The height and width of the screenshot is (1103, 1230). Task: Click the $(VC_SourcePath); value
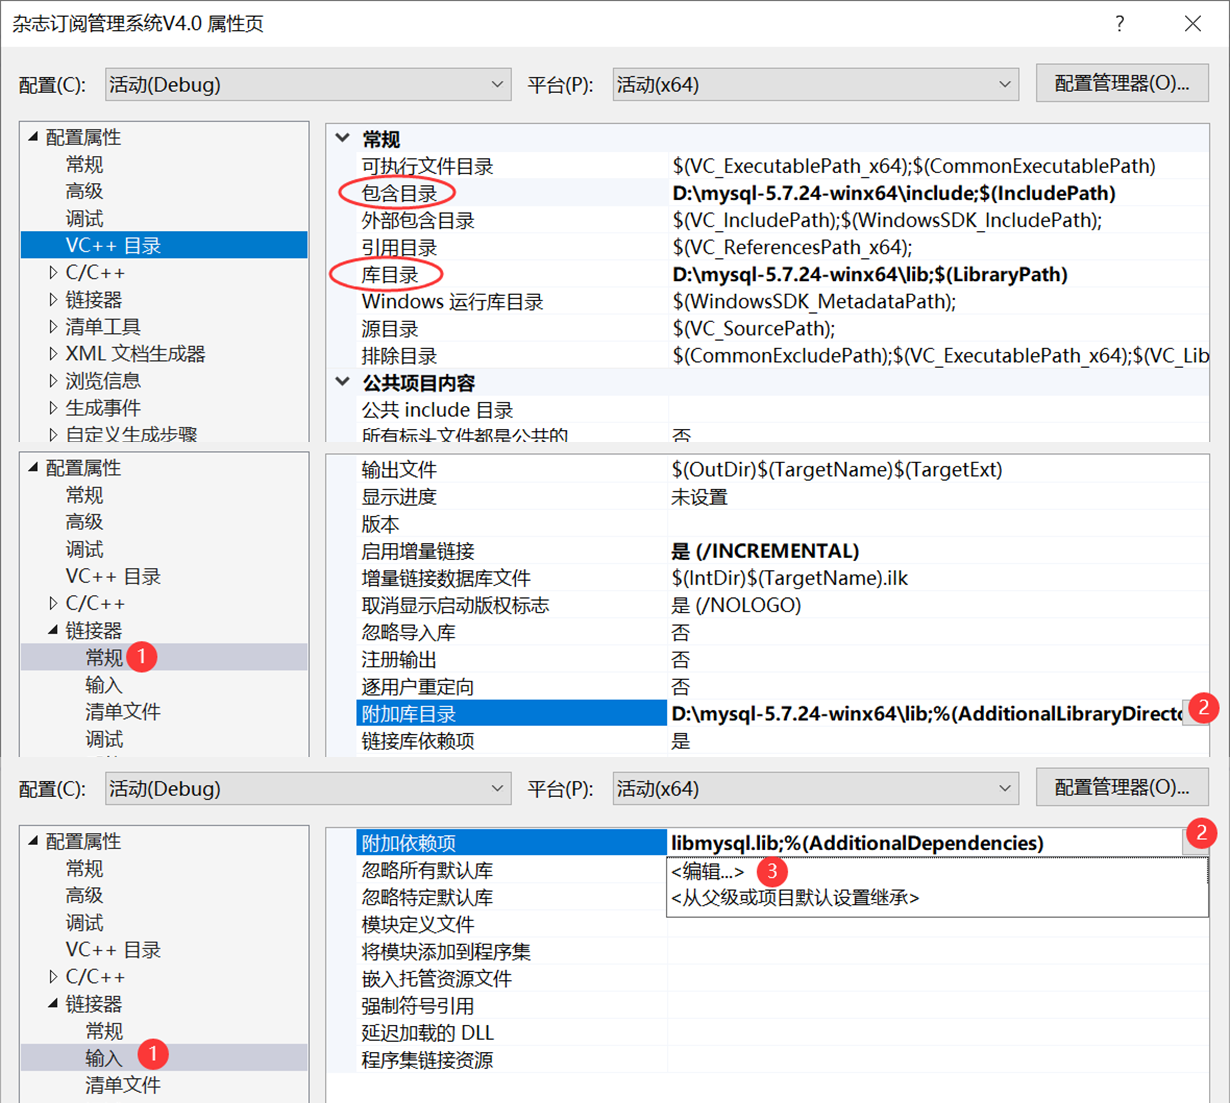coord(754,328)
